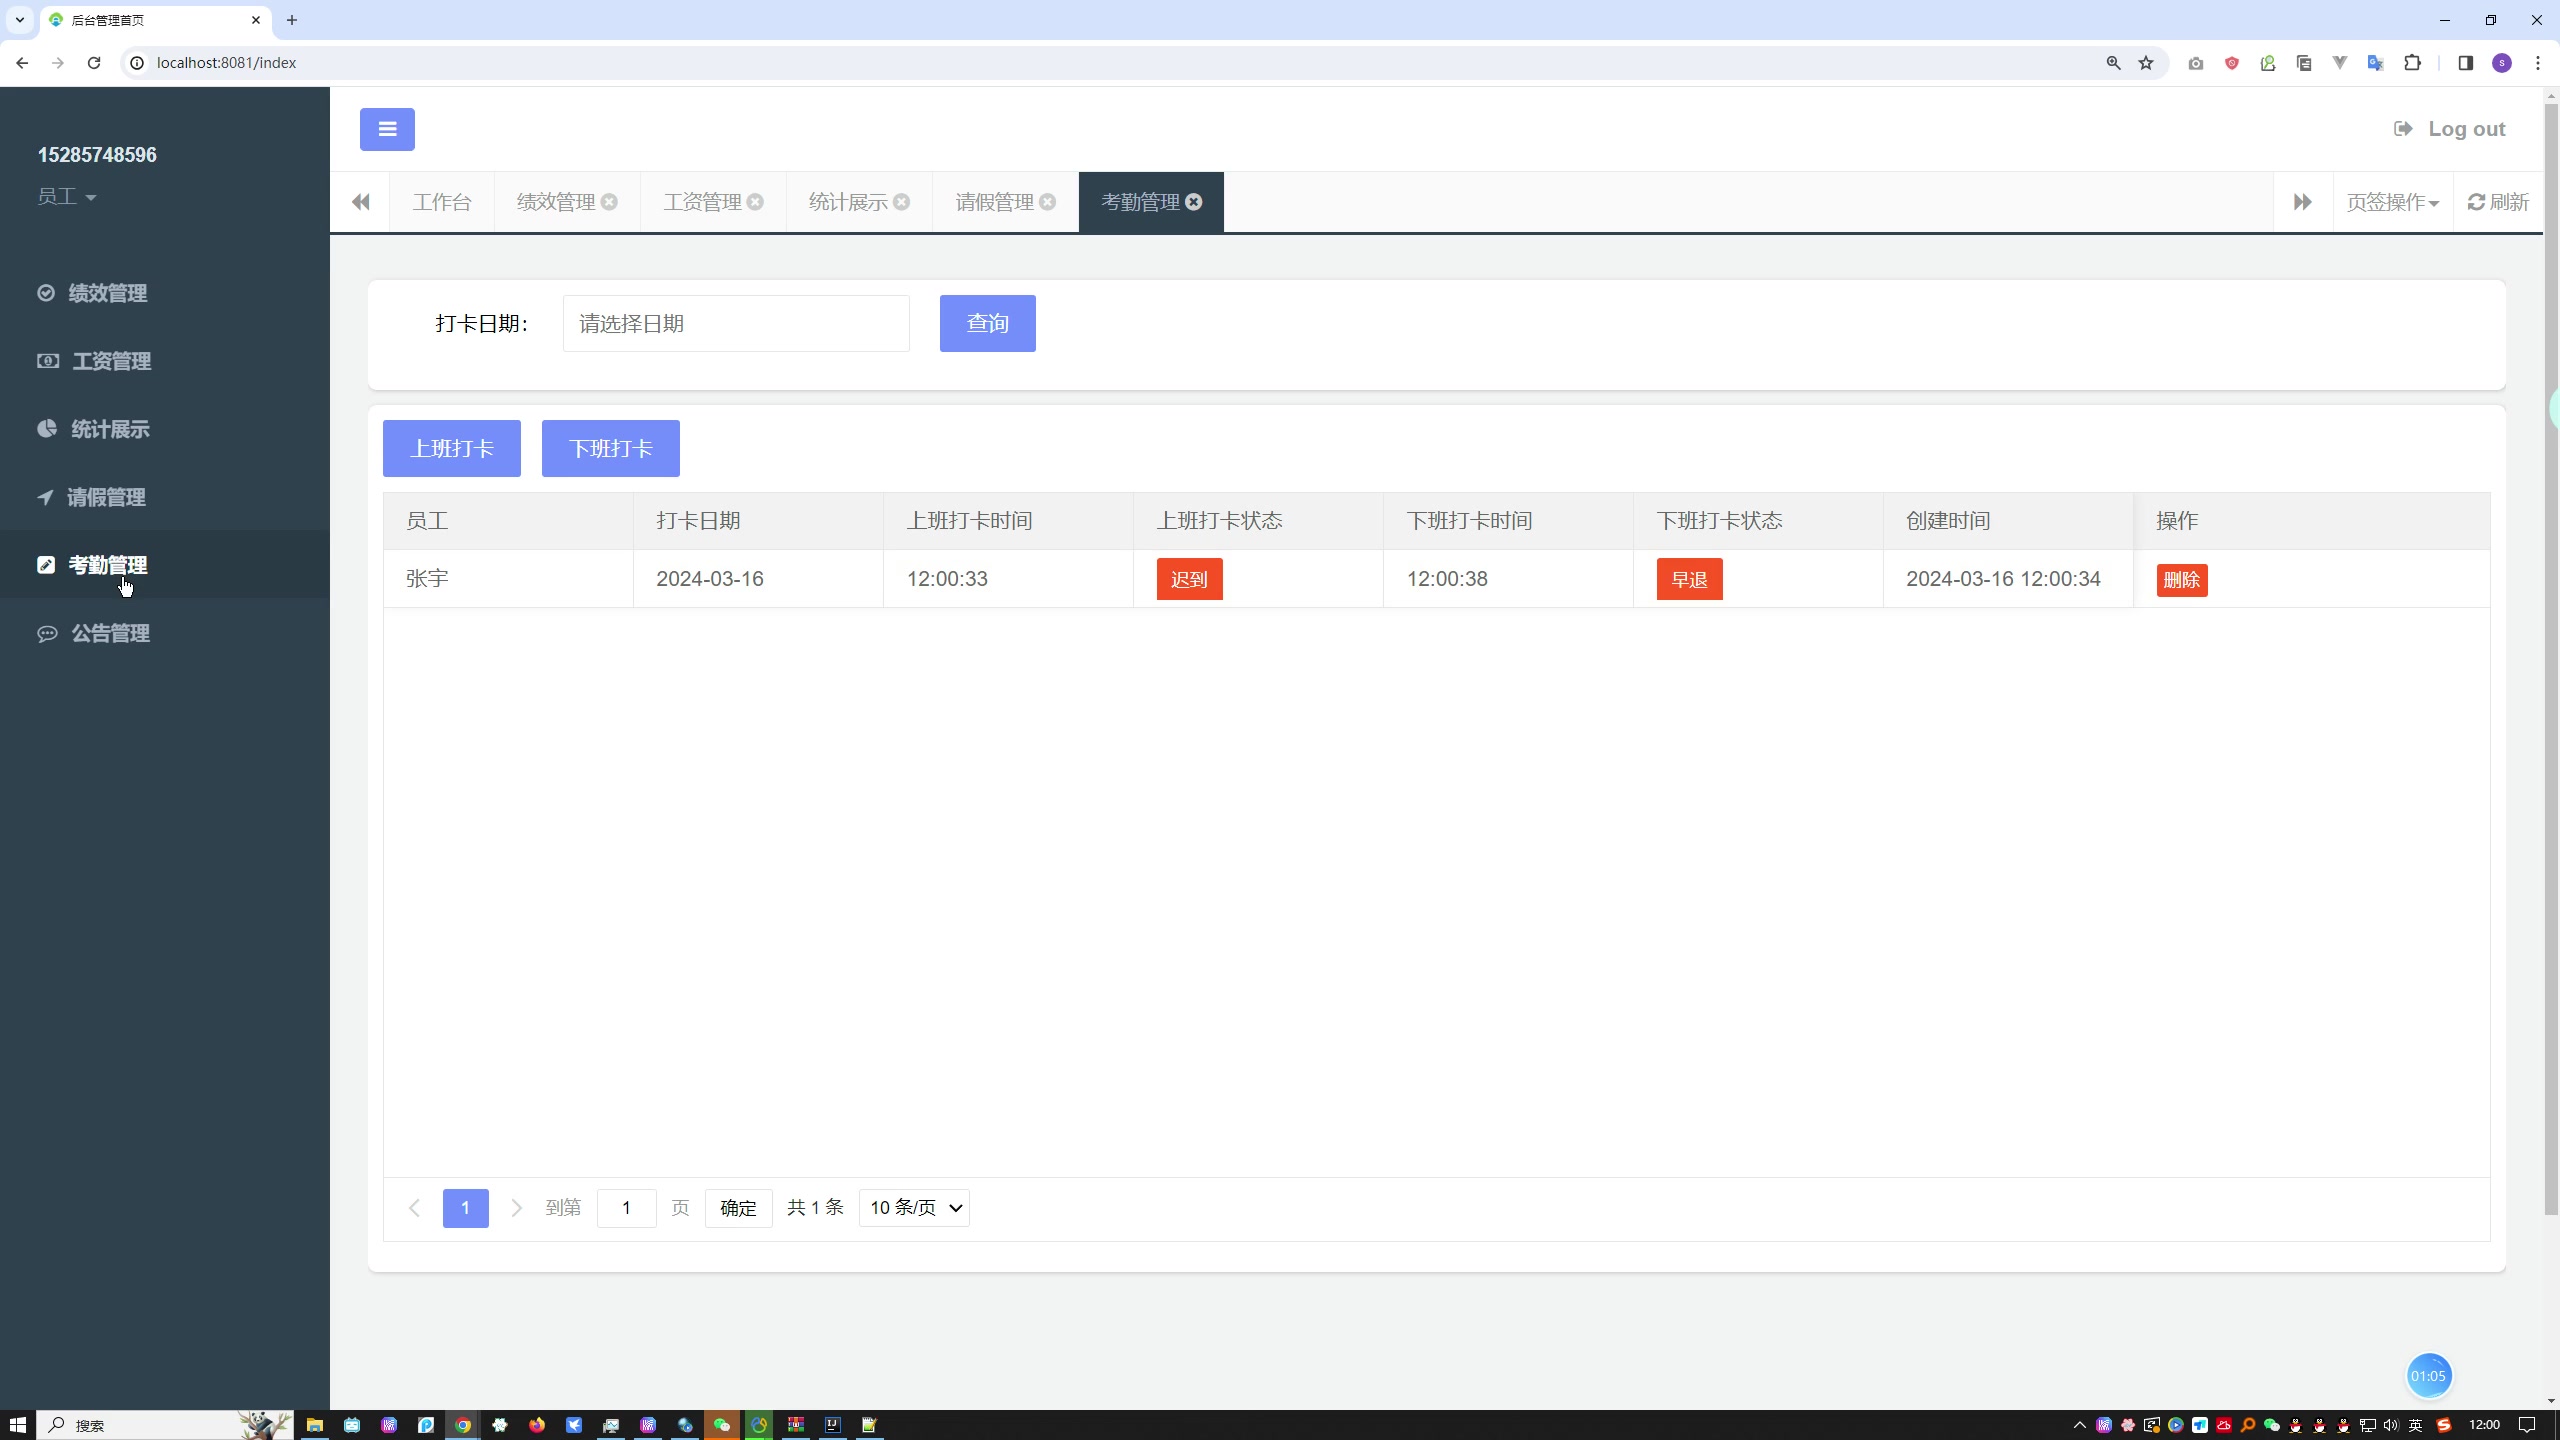Viewport: 2560px width, 1440px height.
Task: Click the sidebar collapse toggle icon
Action: click(385, 128)
